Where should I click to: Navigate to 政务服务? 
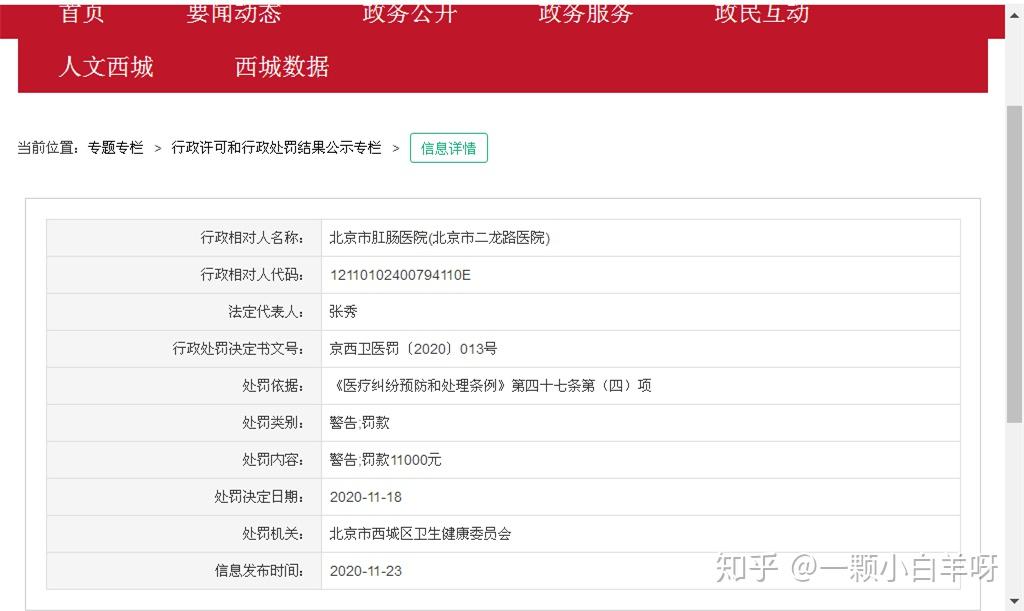[x=585, y=13]
